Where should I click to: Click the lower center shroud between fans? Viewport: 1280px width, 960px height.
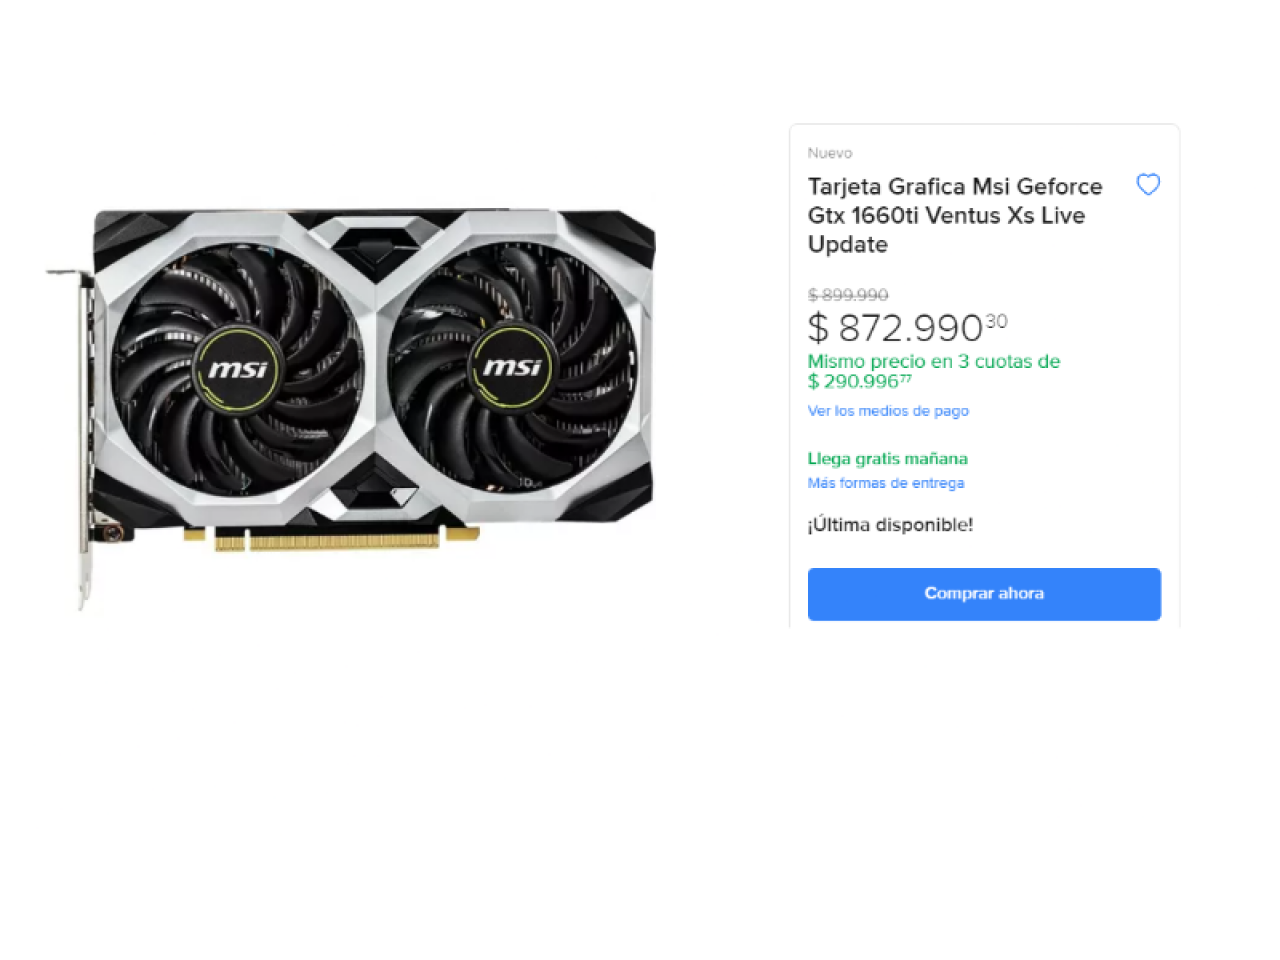point(372,491)
